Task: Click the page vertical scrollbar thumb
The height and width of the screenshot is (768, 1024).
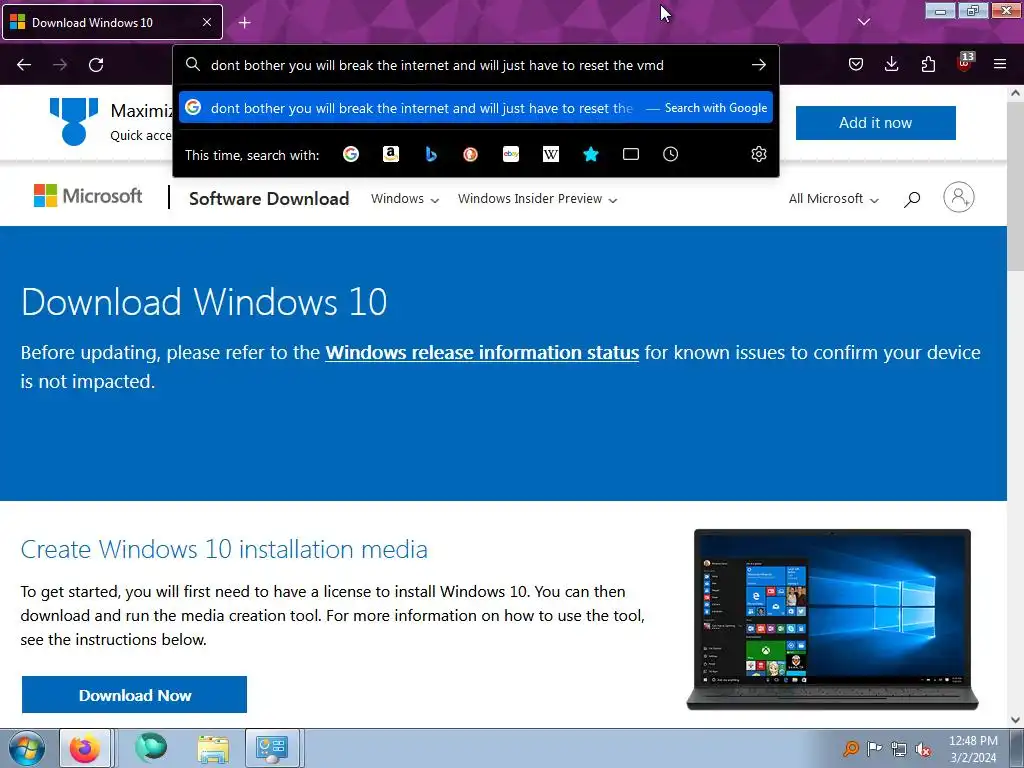Action: pyautogui.click(x=1015, y=186)
